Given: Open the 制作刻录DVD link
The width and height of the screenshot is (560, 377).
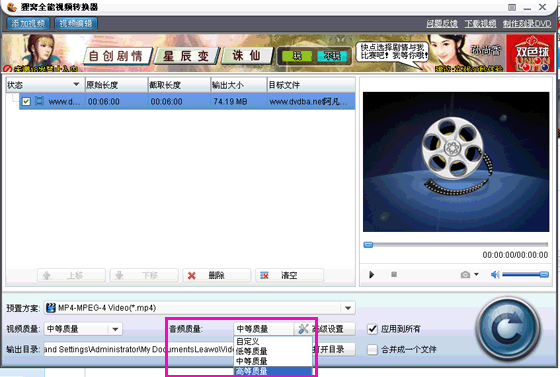Looking at the screenshot, I should [527, 24].
